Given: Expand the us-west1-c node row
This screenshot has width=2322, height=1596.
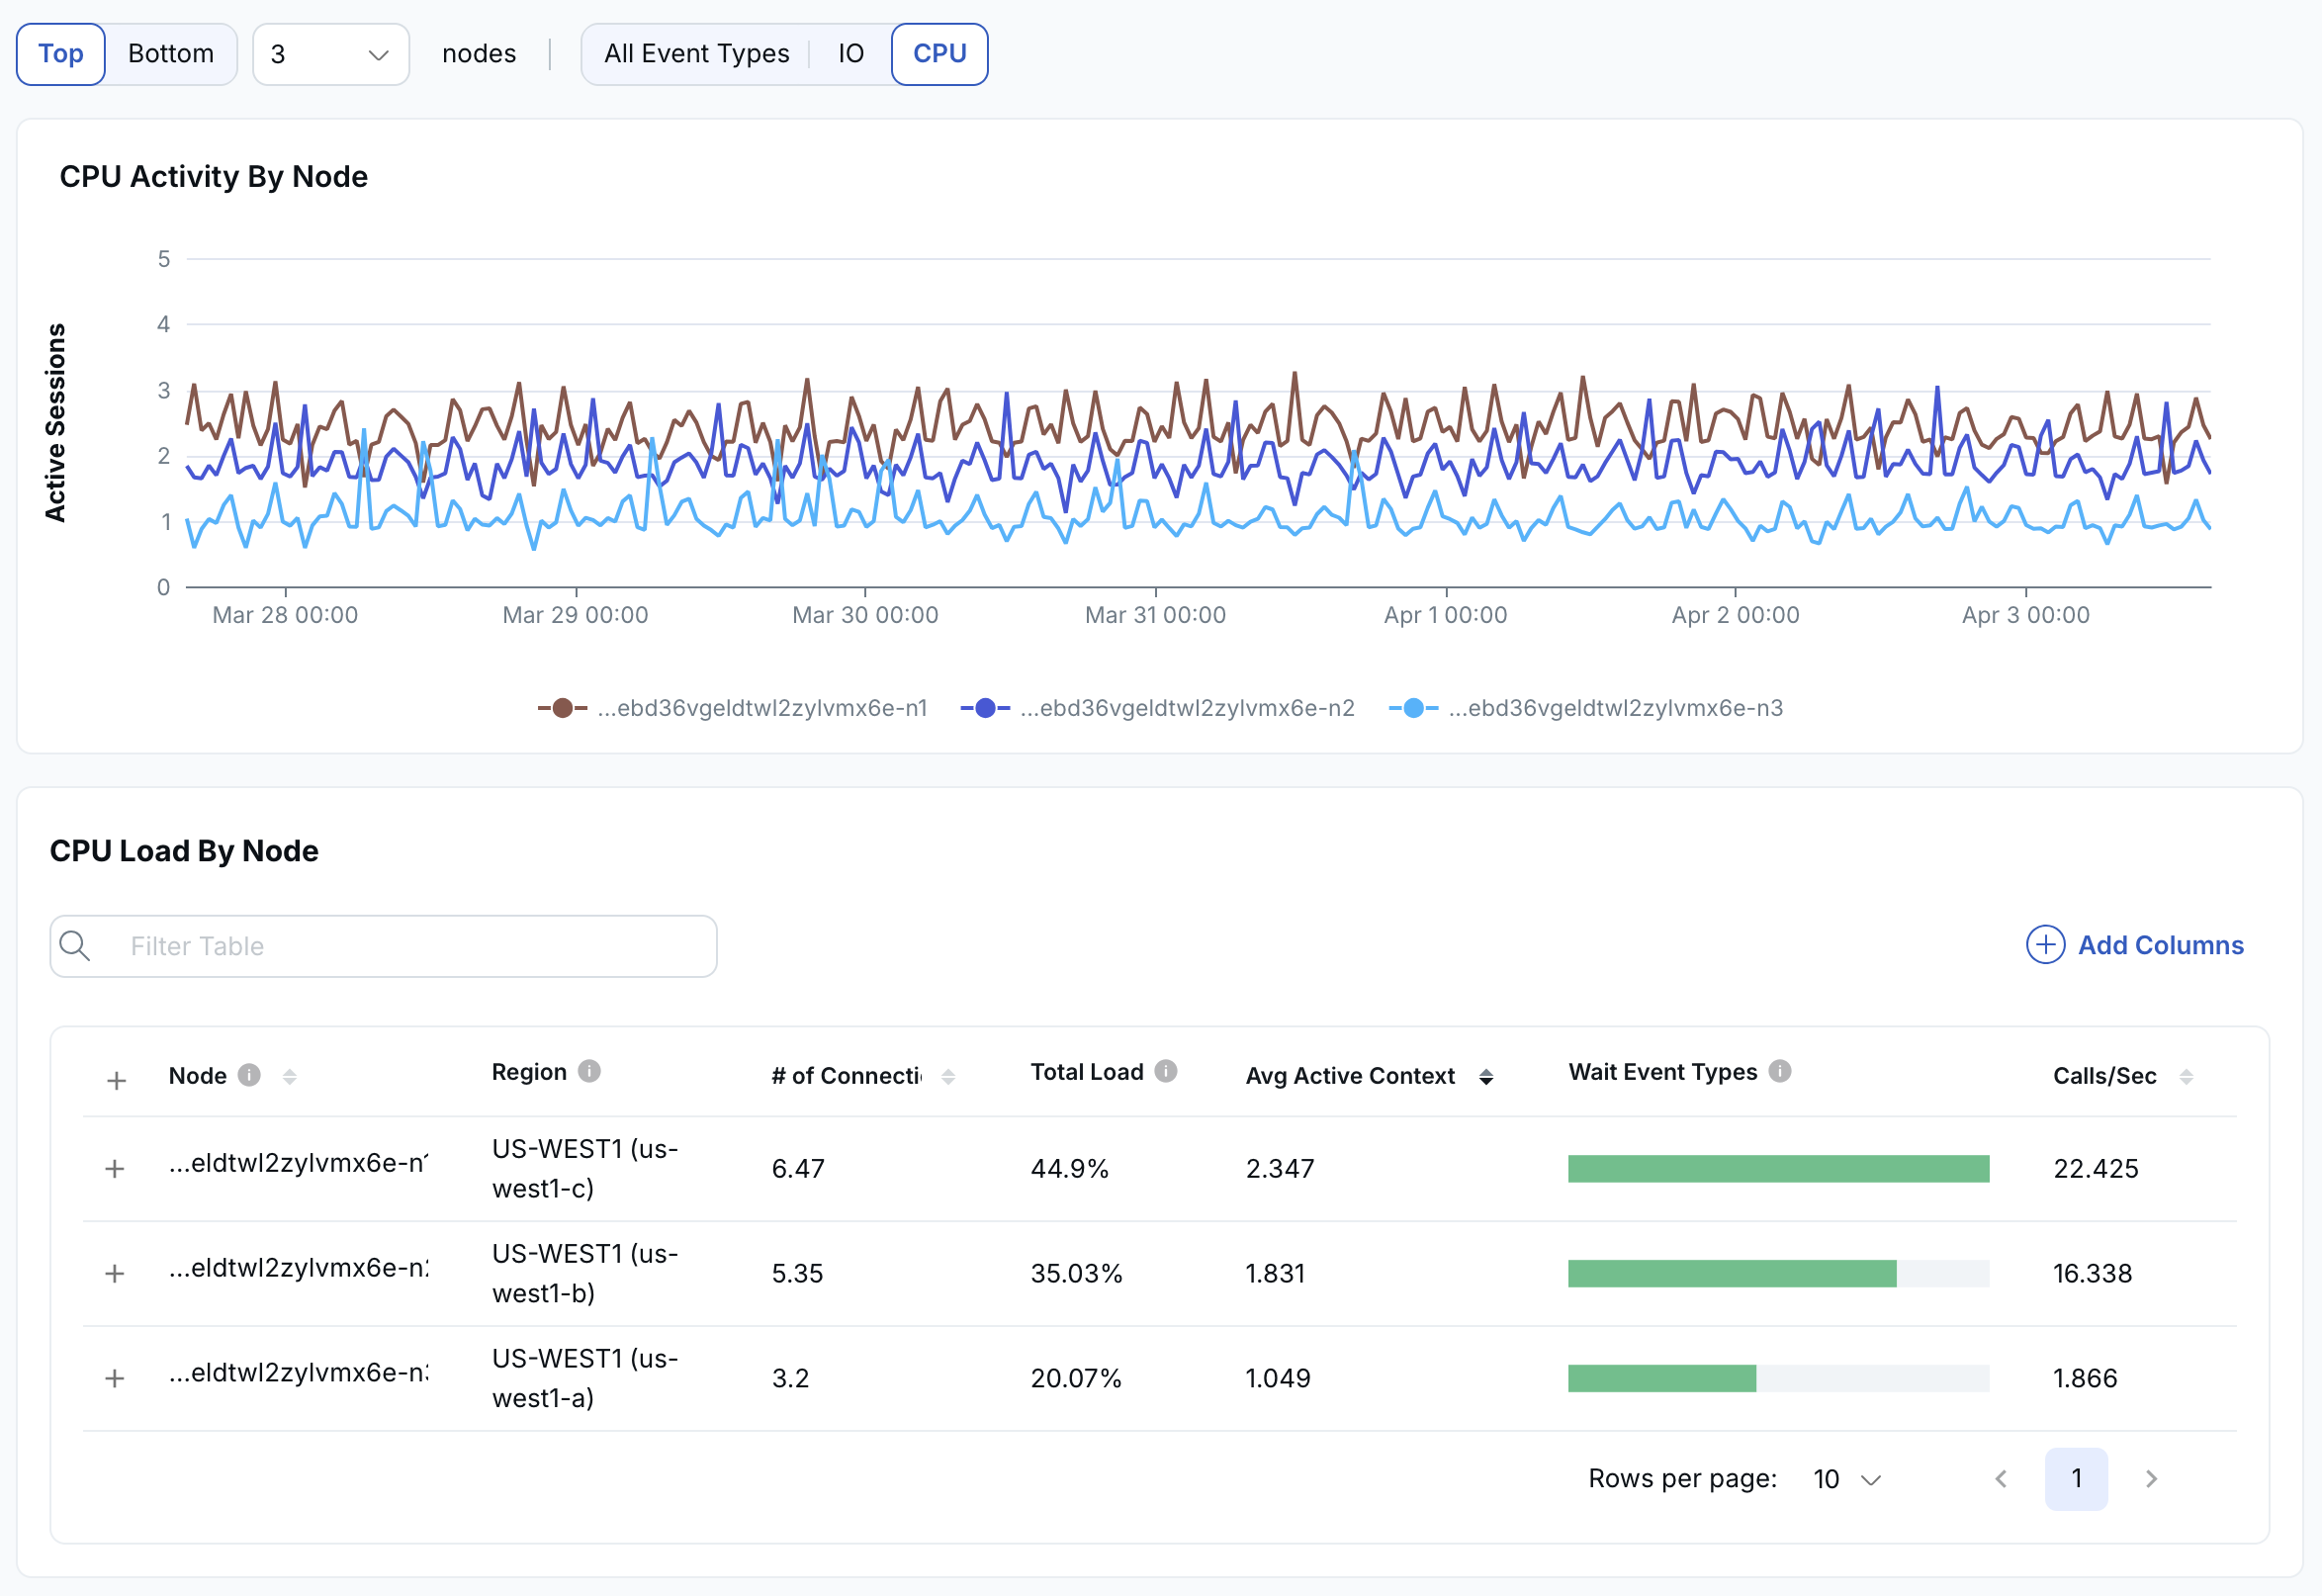Looking at the screenshot, I should click(115, 1168).
